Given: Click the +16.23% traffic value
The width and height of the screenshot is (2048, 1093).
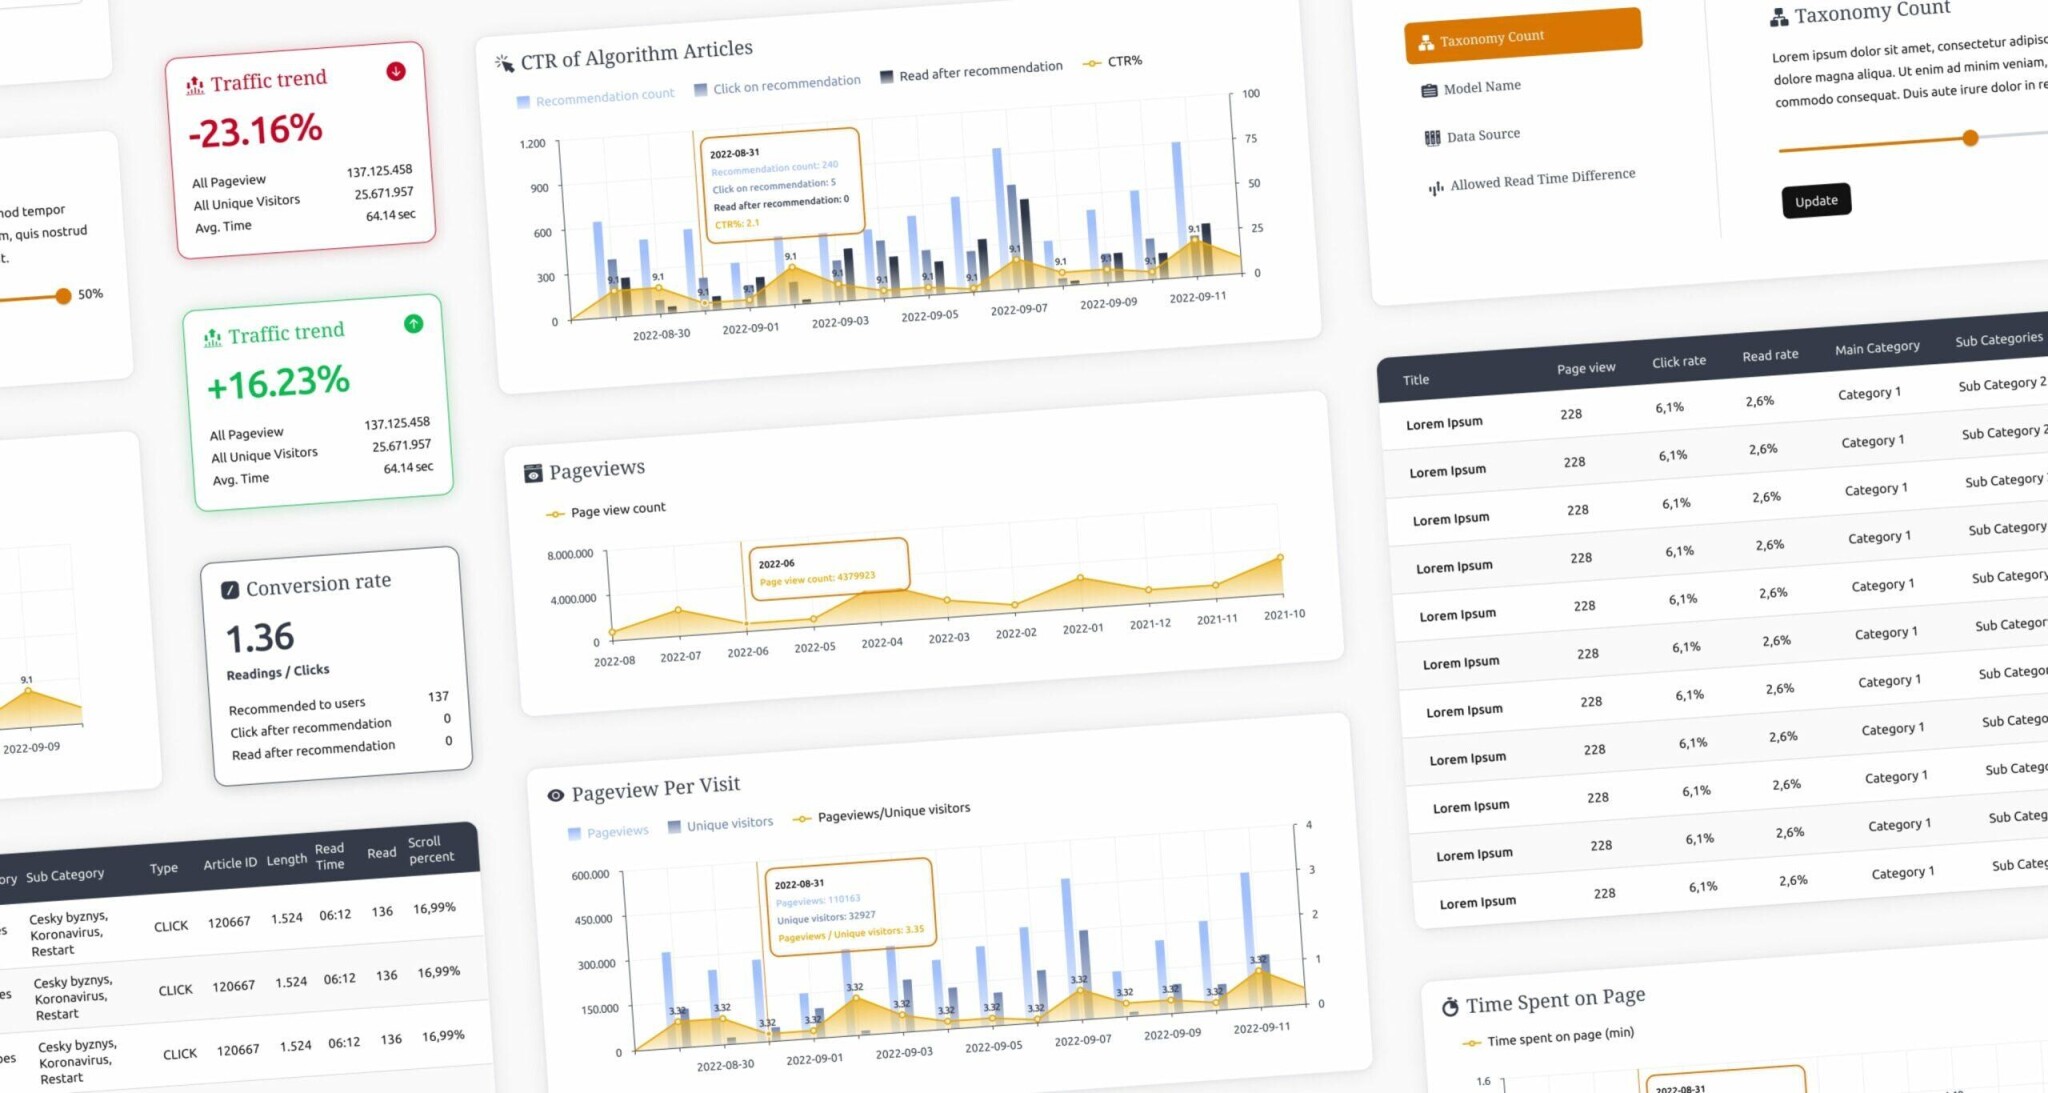Looking at the screenshot, I should pos(277,383).
